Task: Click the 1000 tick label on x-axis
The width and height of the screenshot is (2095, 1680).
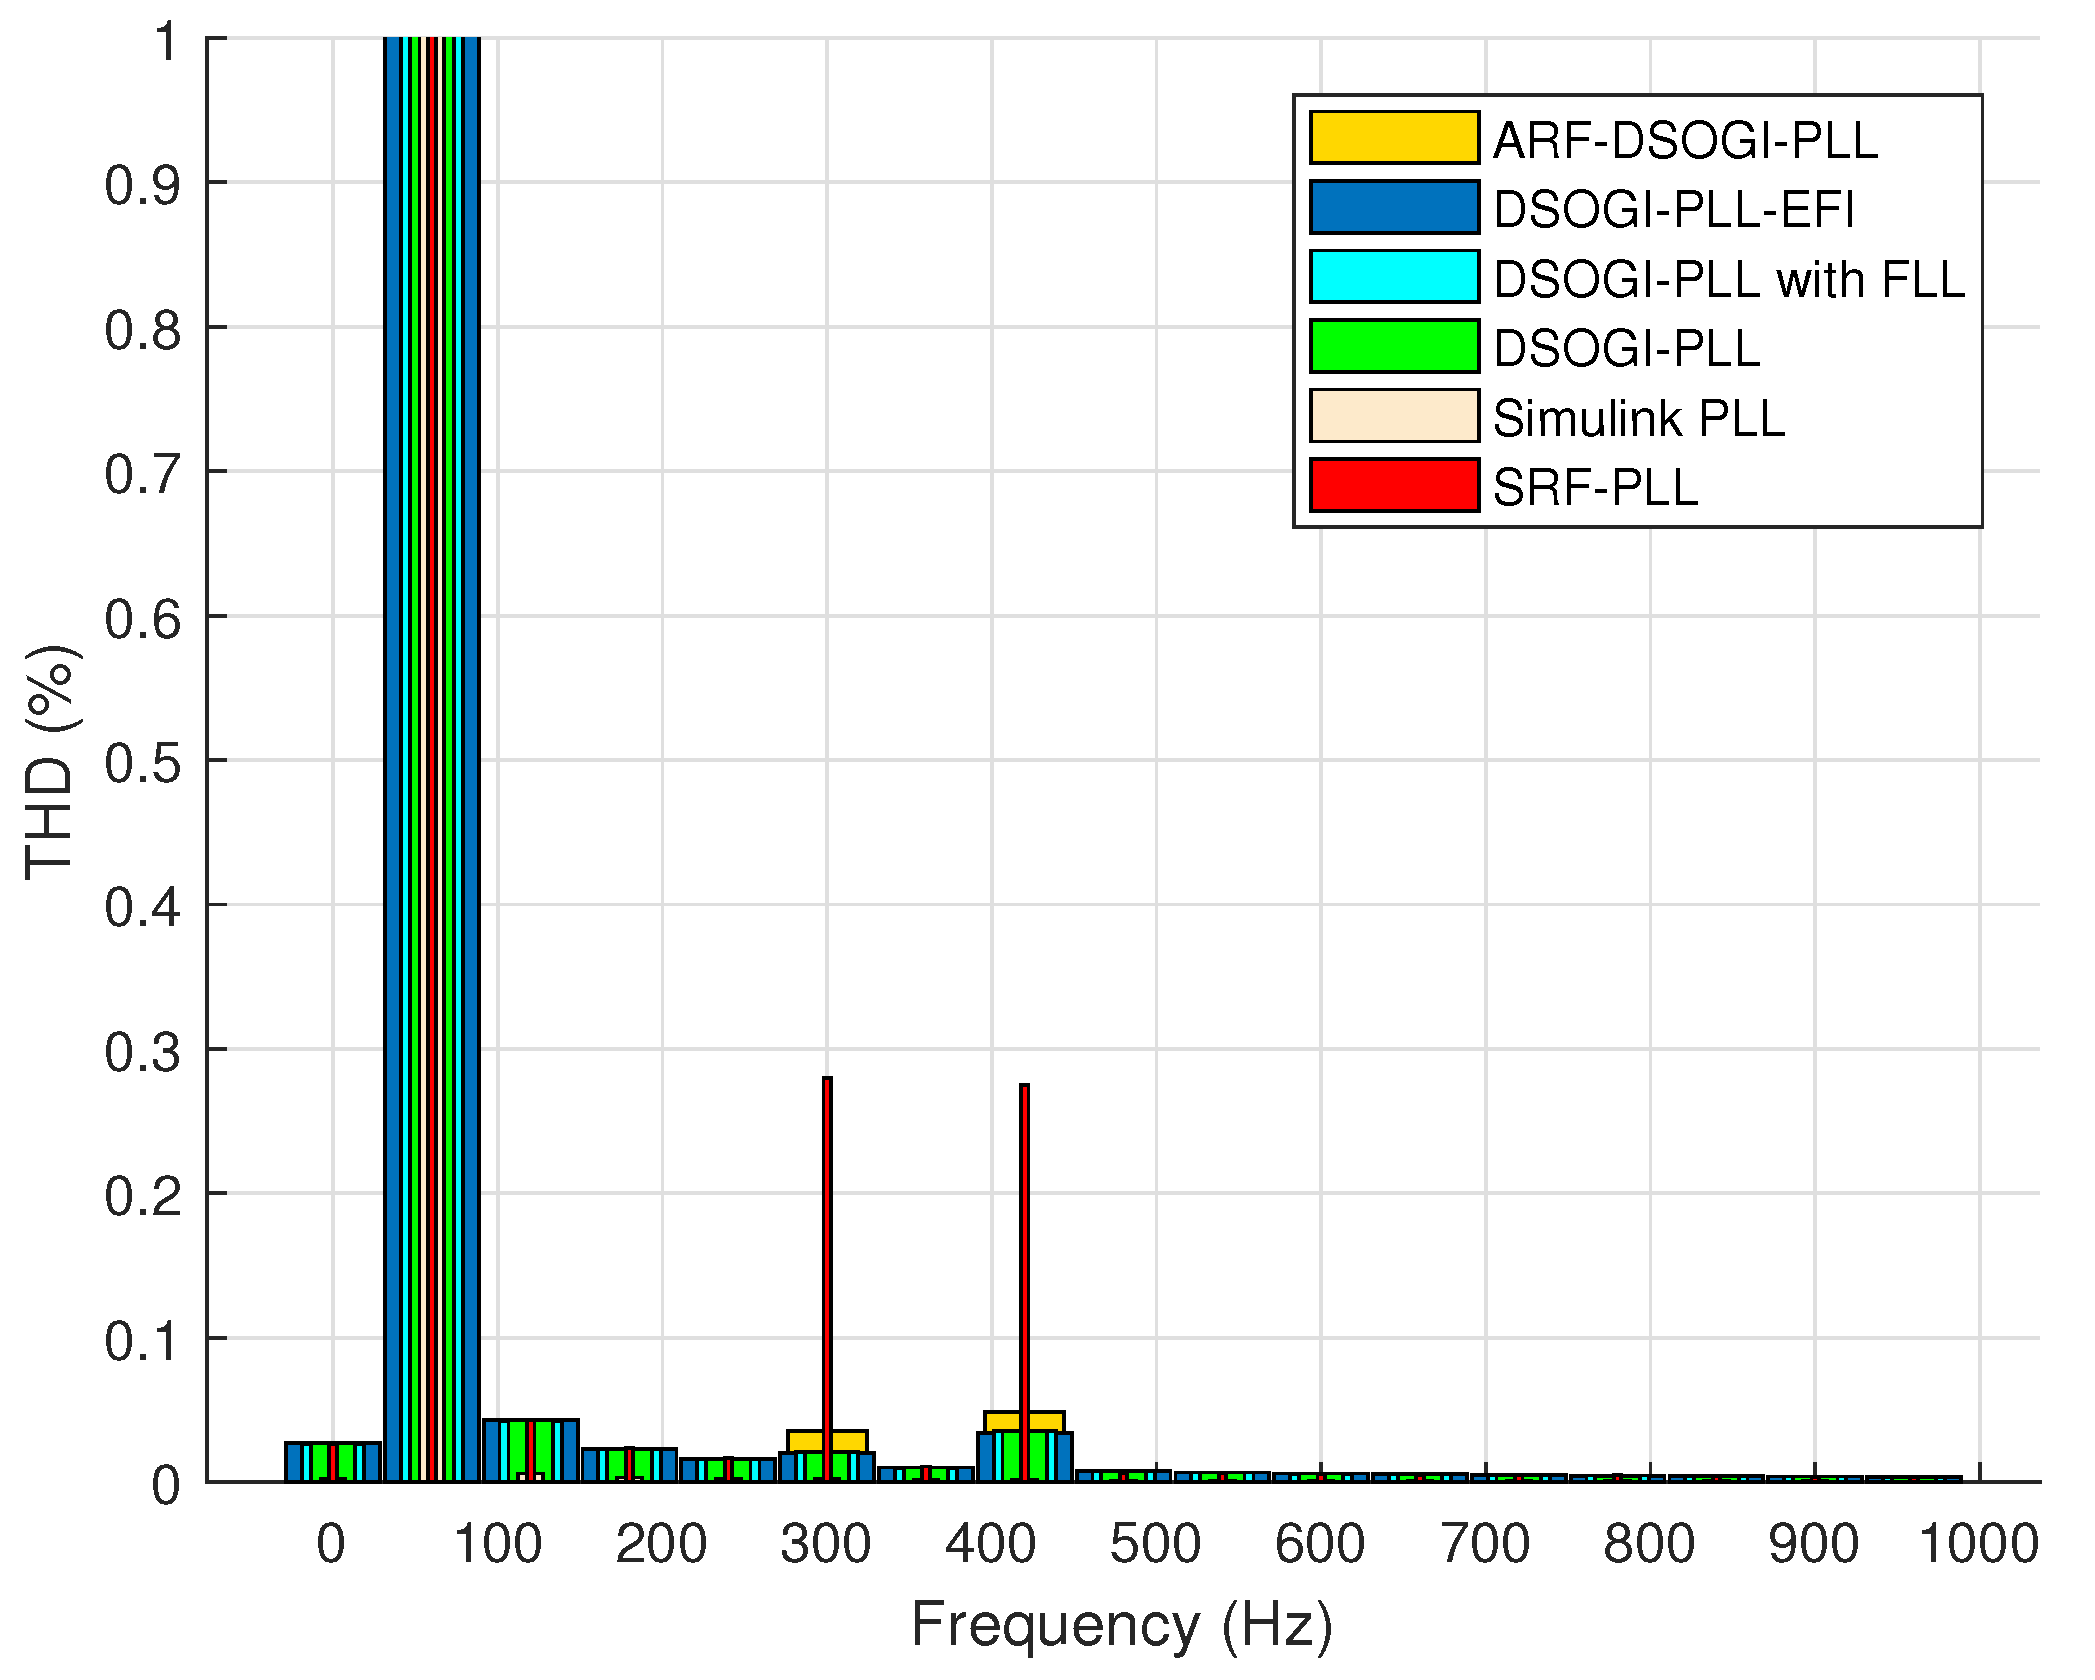Action: 1978,1543
